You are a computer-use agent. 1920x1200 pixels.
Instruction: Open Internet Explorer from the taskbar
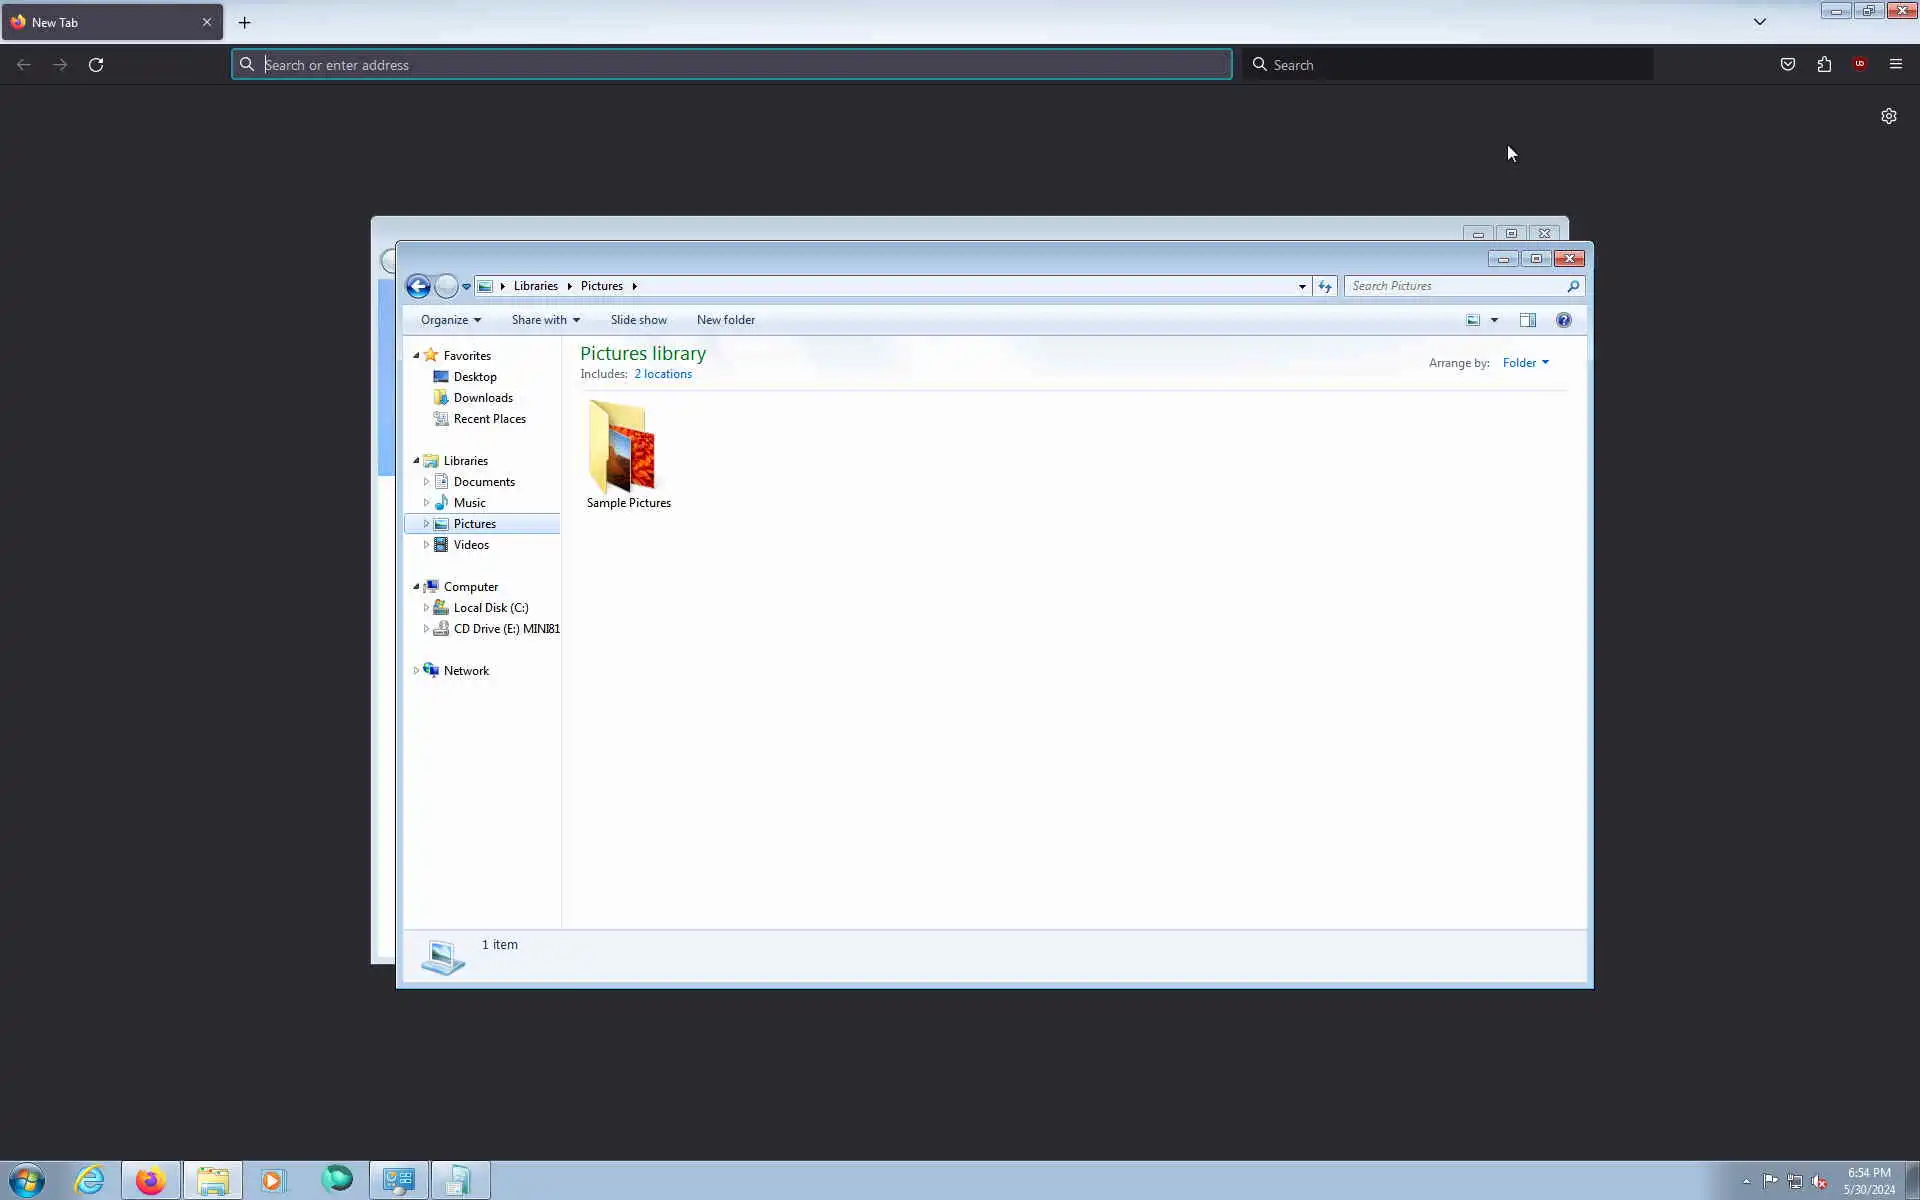[x=89, y=1180]
